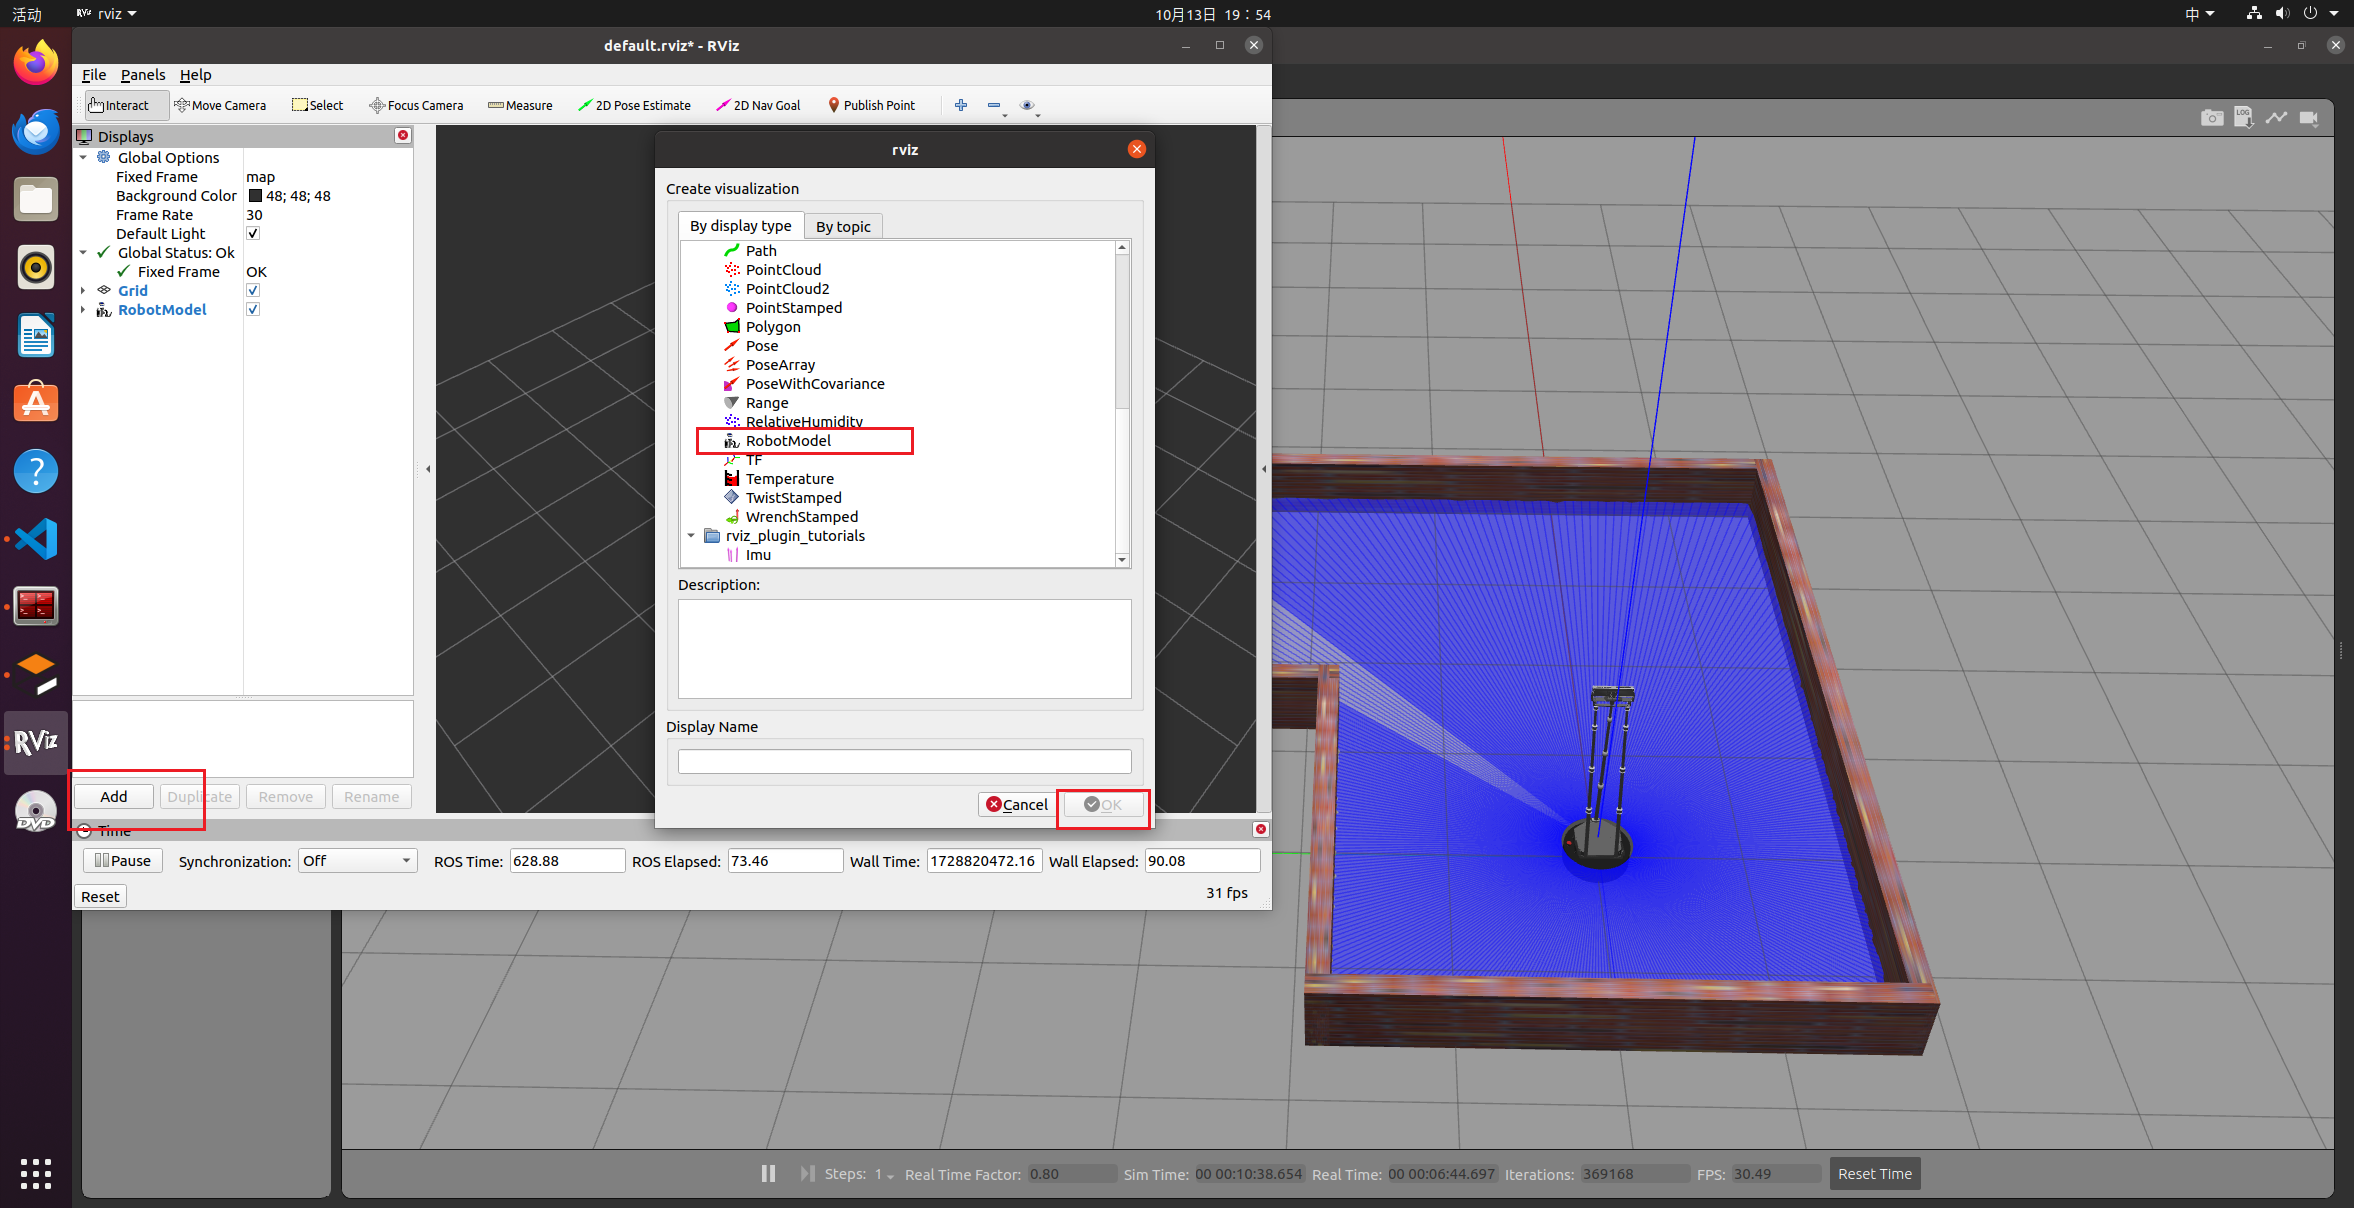2354x1208 pixels.
Task: Collapse the Global Options tree node
Action: tap(83, 157)
